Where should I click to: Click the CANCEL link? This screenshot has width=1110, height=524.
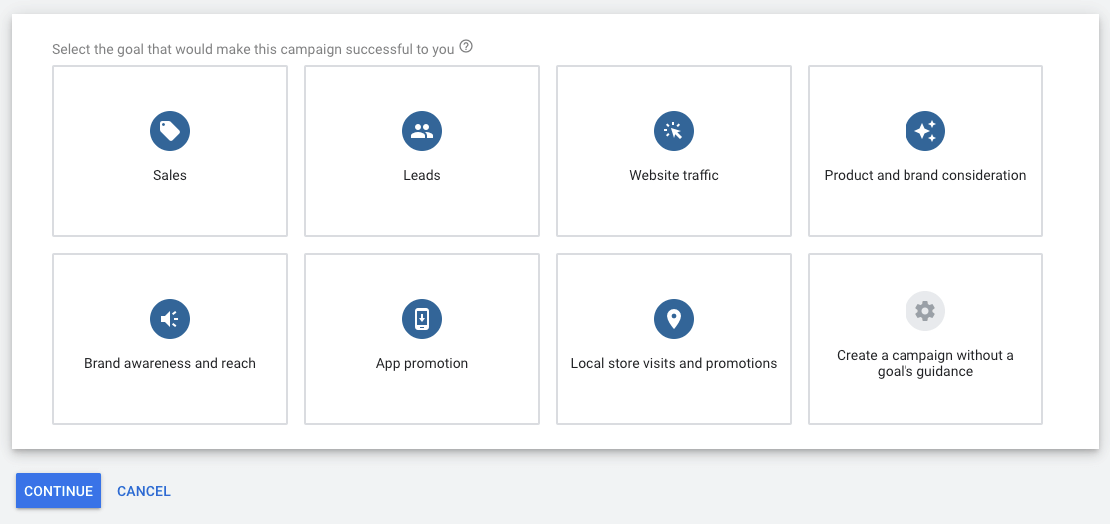pyautogui.click(x=144, y=491)
